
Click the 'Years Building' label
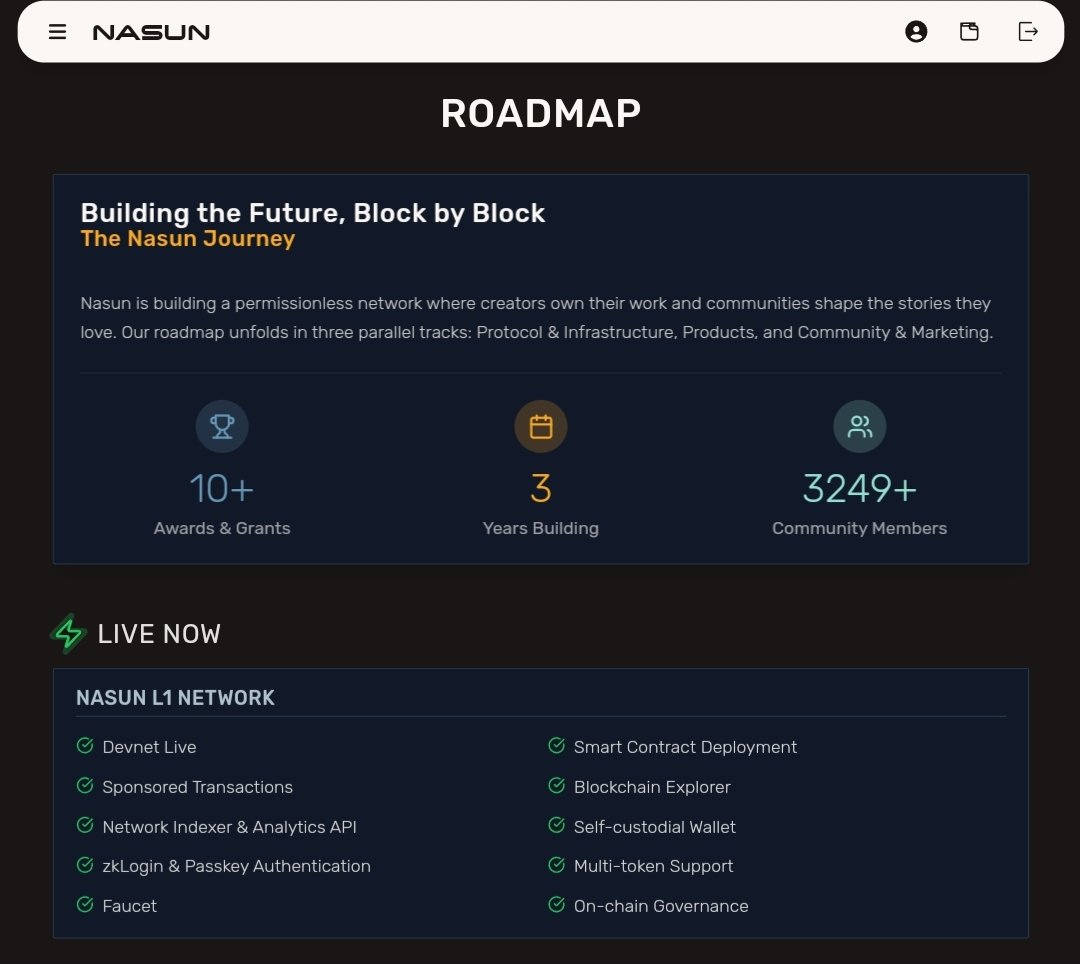point(541,528)
